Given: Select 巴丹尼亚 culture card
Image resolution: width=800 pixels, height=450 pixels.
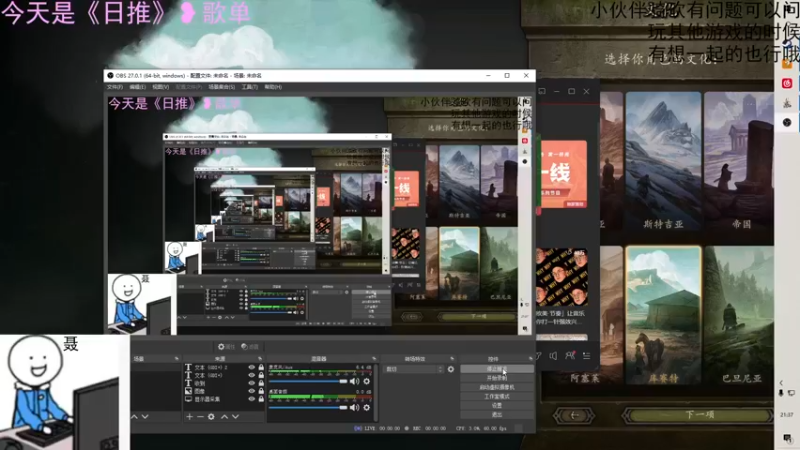Looking at the screenshot, I should click(740, 316).
